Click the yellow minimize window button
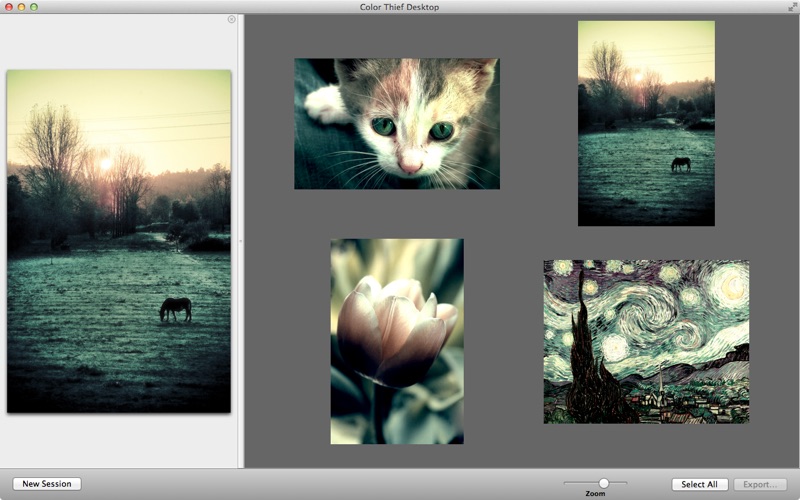800x500 pixels. 21,7
